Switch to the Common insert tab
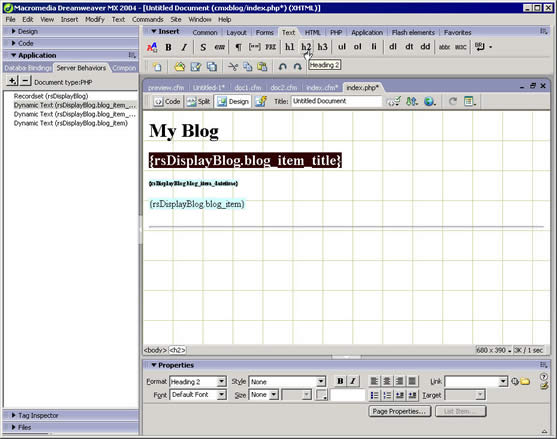The width and height of the screenshot is (557, 439). tap(205, 33)
